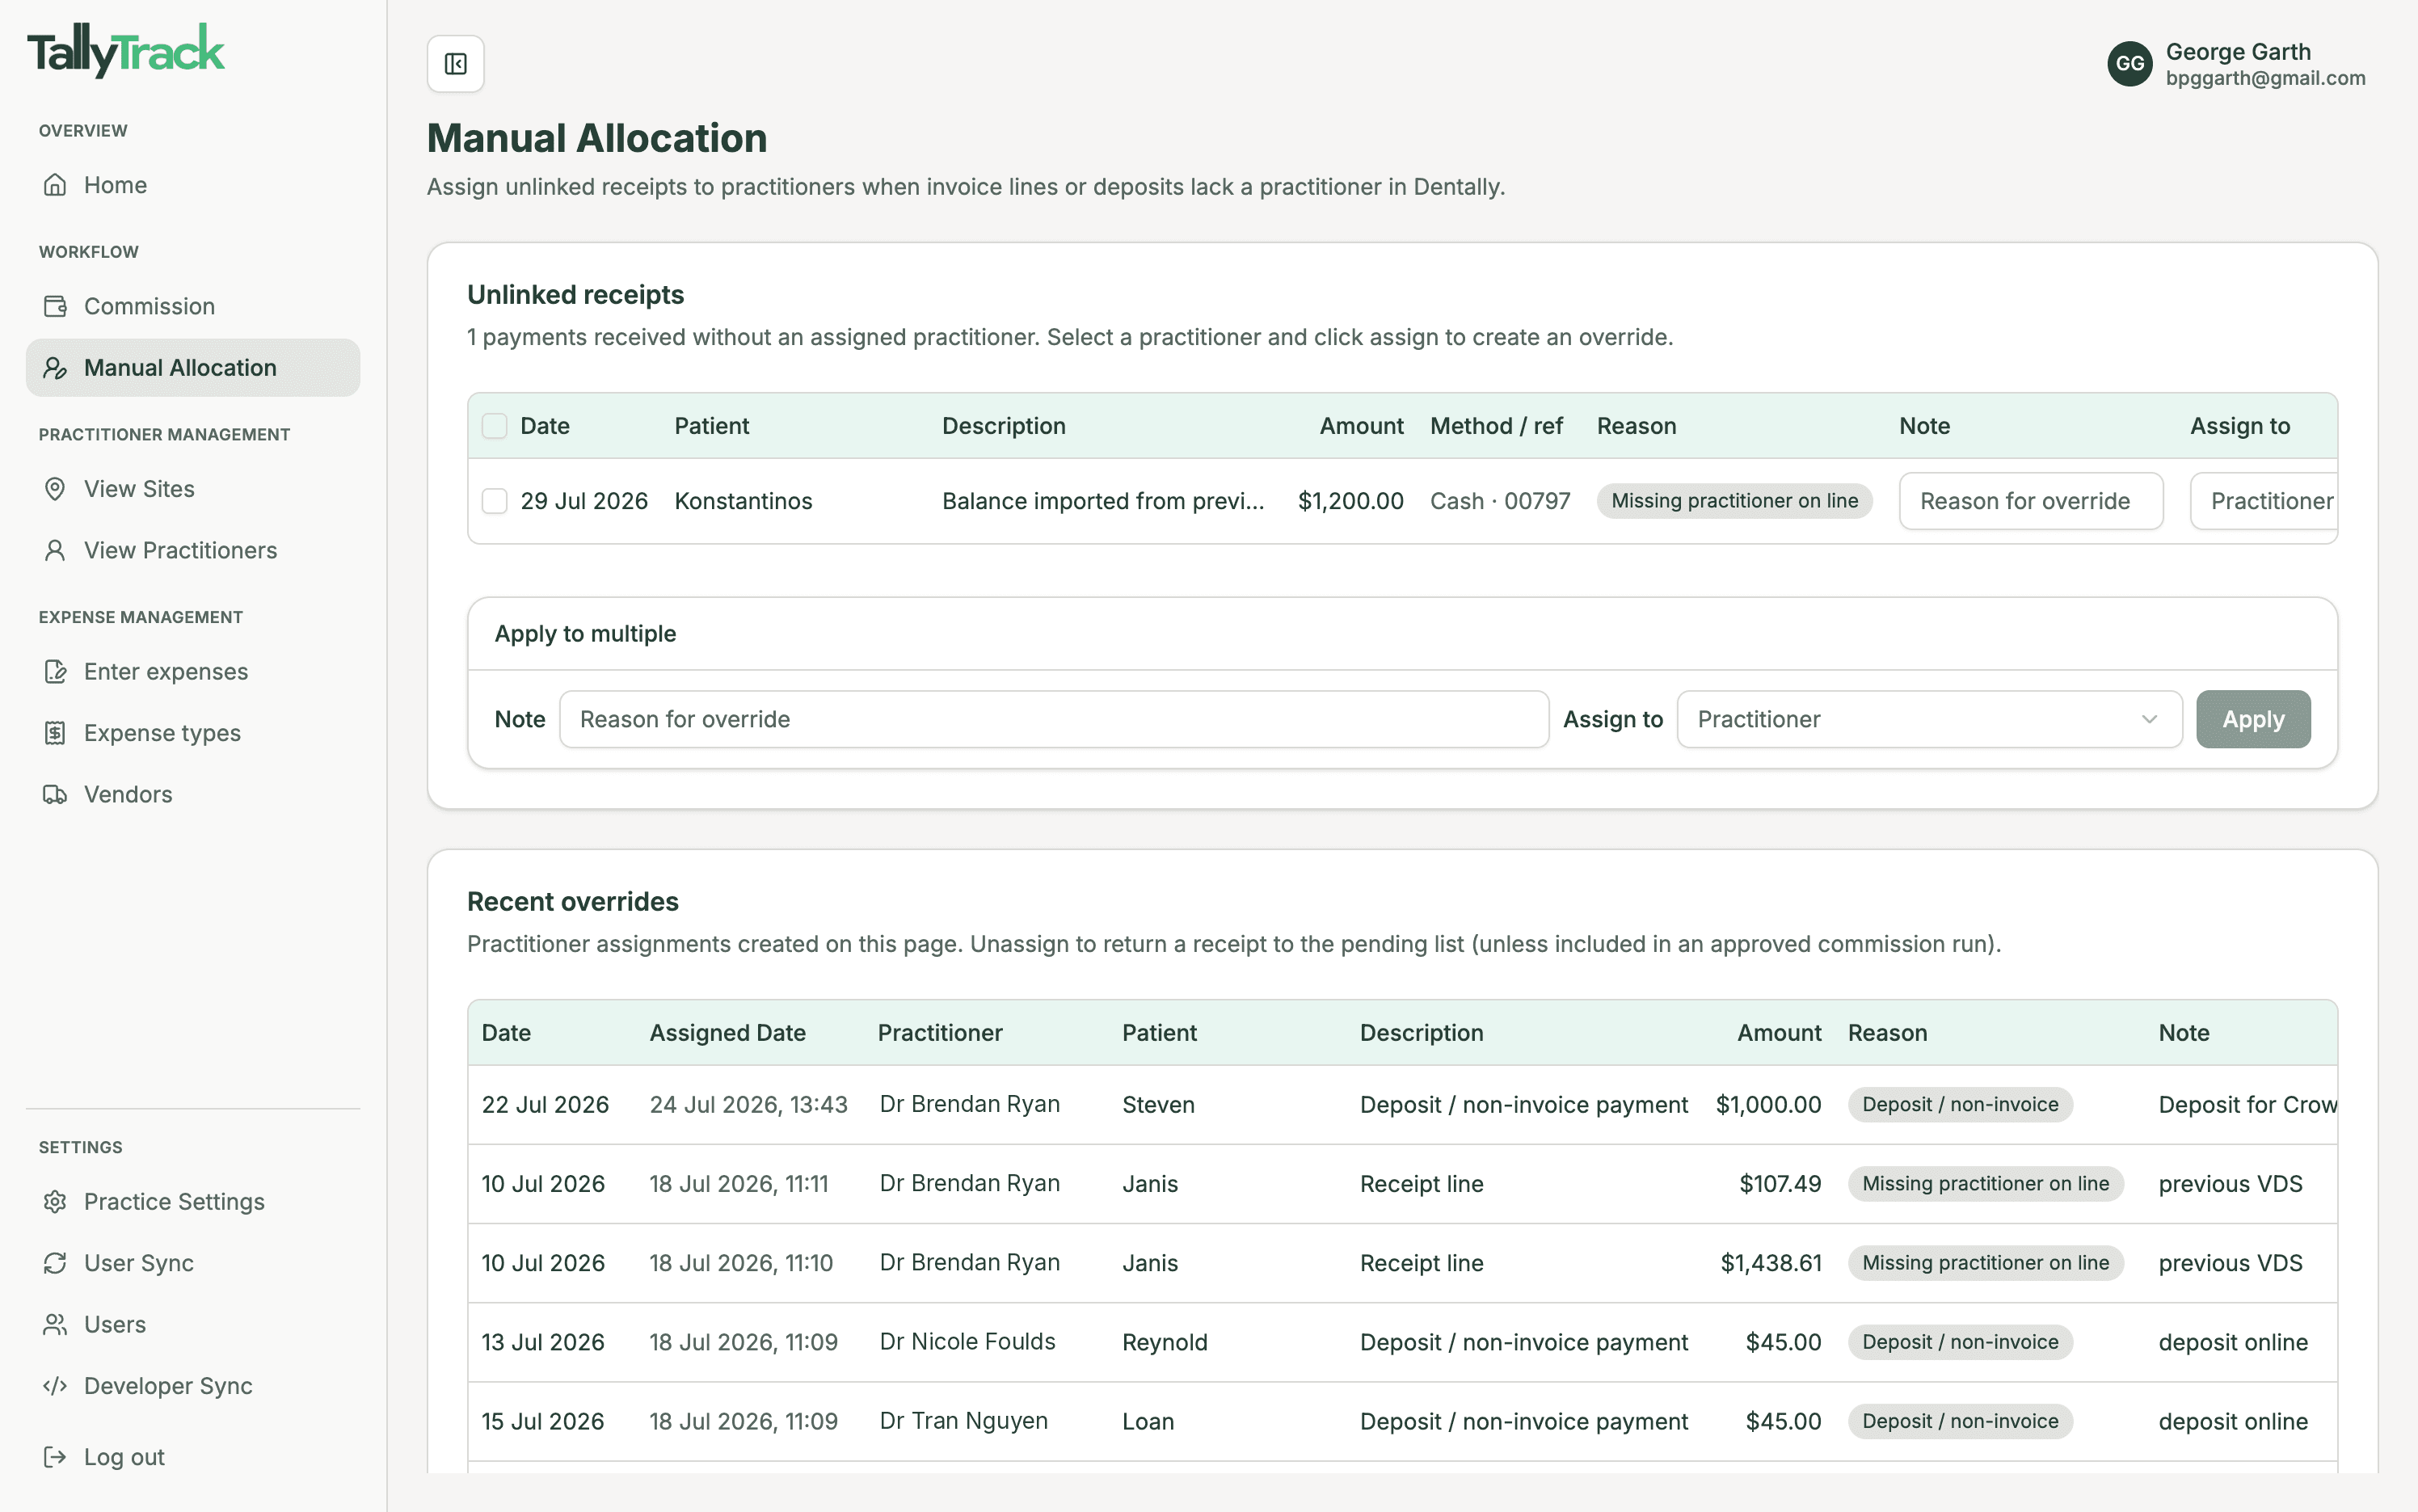2418x1512 pixels.
Task: Click the Practice Settings gear icon
Action: click(x=55, y=1202)
